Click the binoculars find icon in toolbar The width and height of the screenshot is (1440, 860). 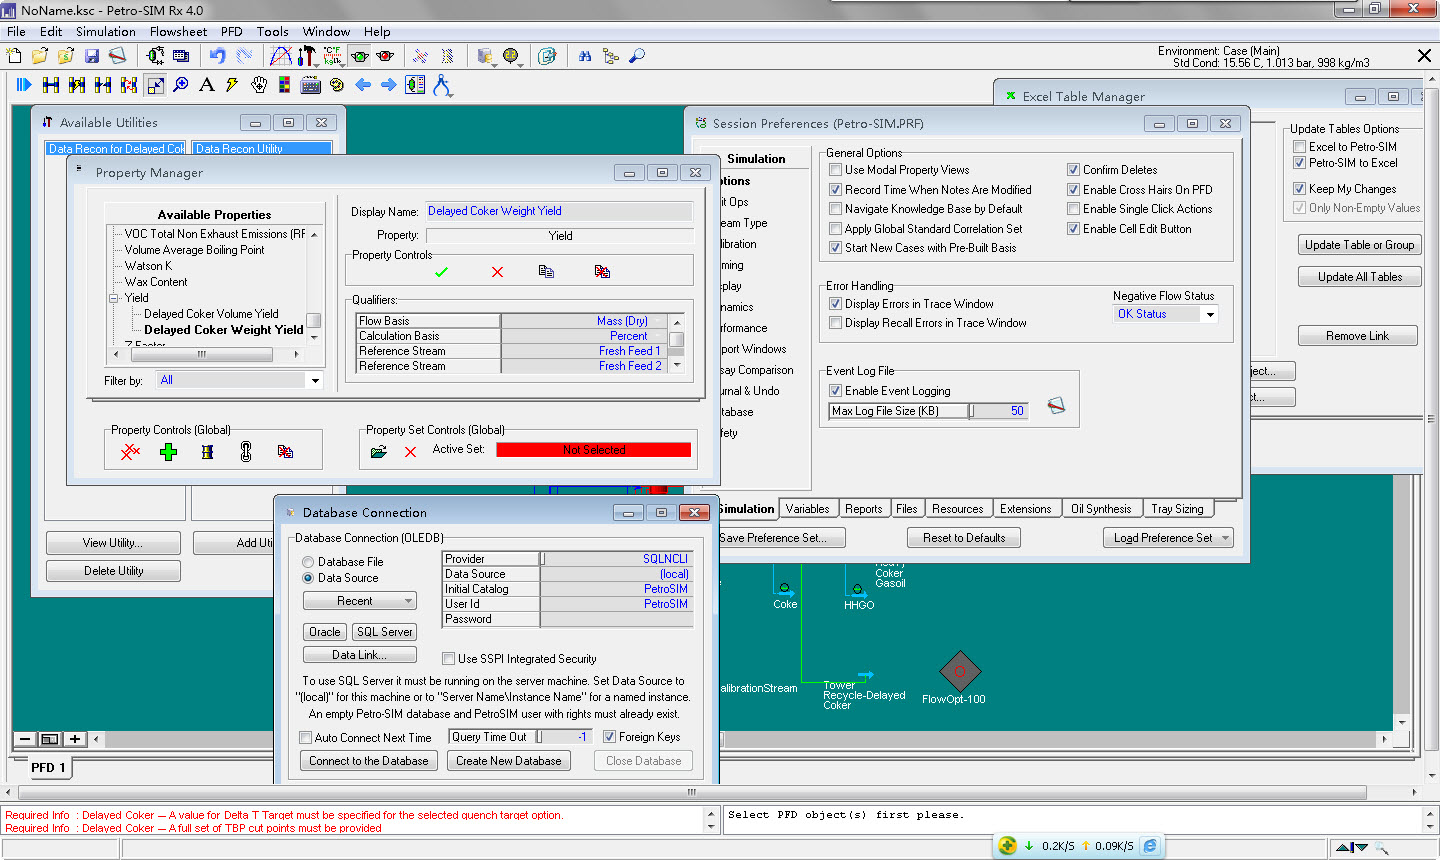click(x=585, y=56)
